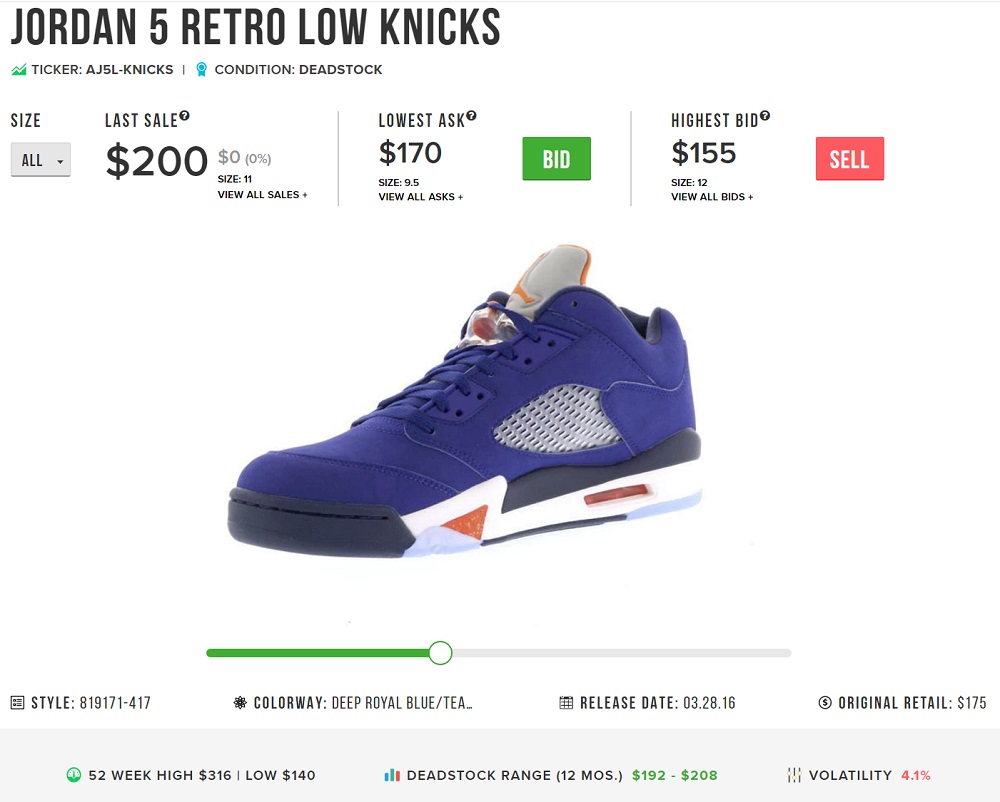Image resolution: width=1000 pixels, height=802 pixels.
Task: Expand the View All Asks list
Action: [x=420, y=198]
